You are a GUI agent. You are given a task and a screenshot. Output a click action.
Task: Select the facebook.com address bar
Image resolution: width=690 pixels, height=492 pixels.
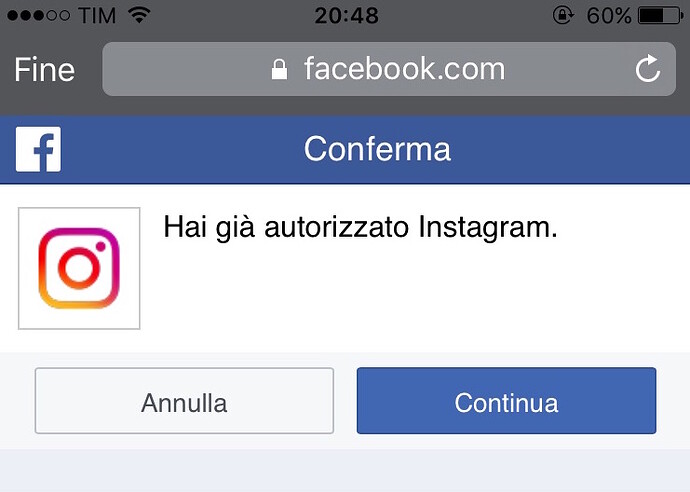389,69
